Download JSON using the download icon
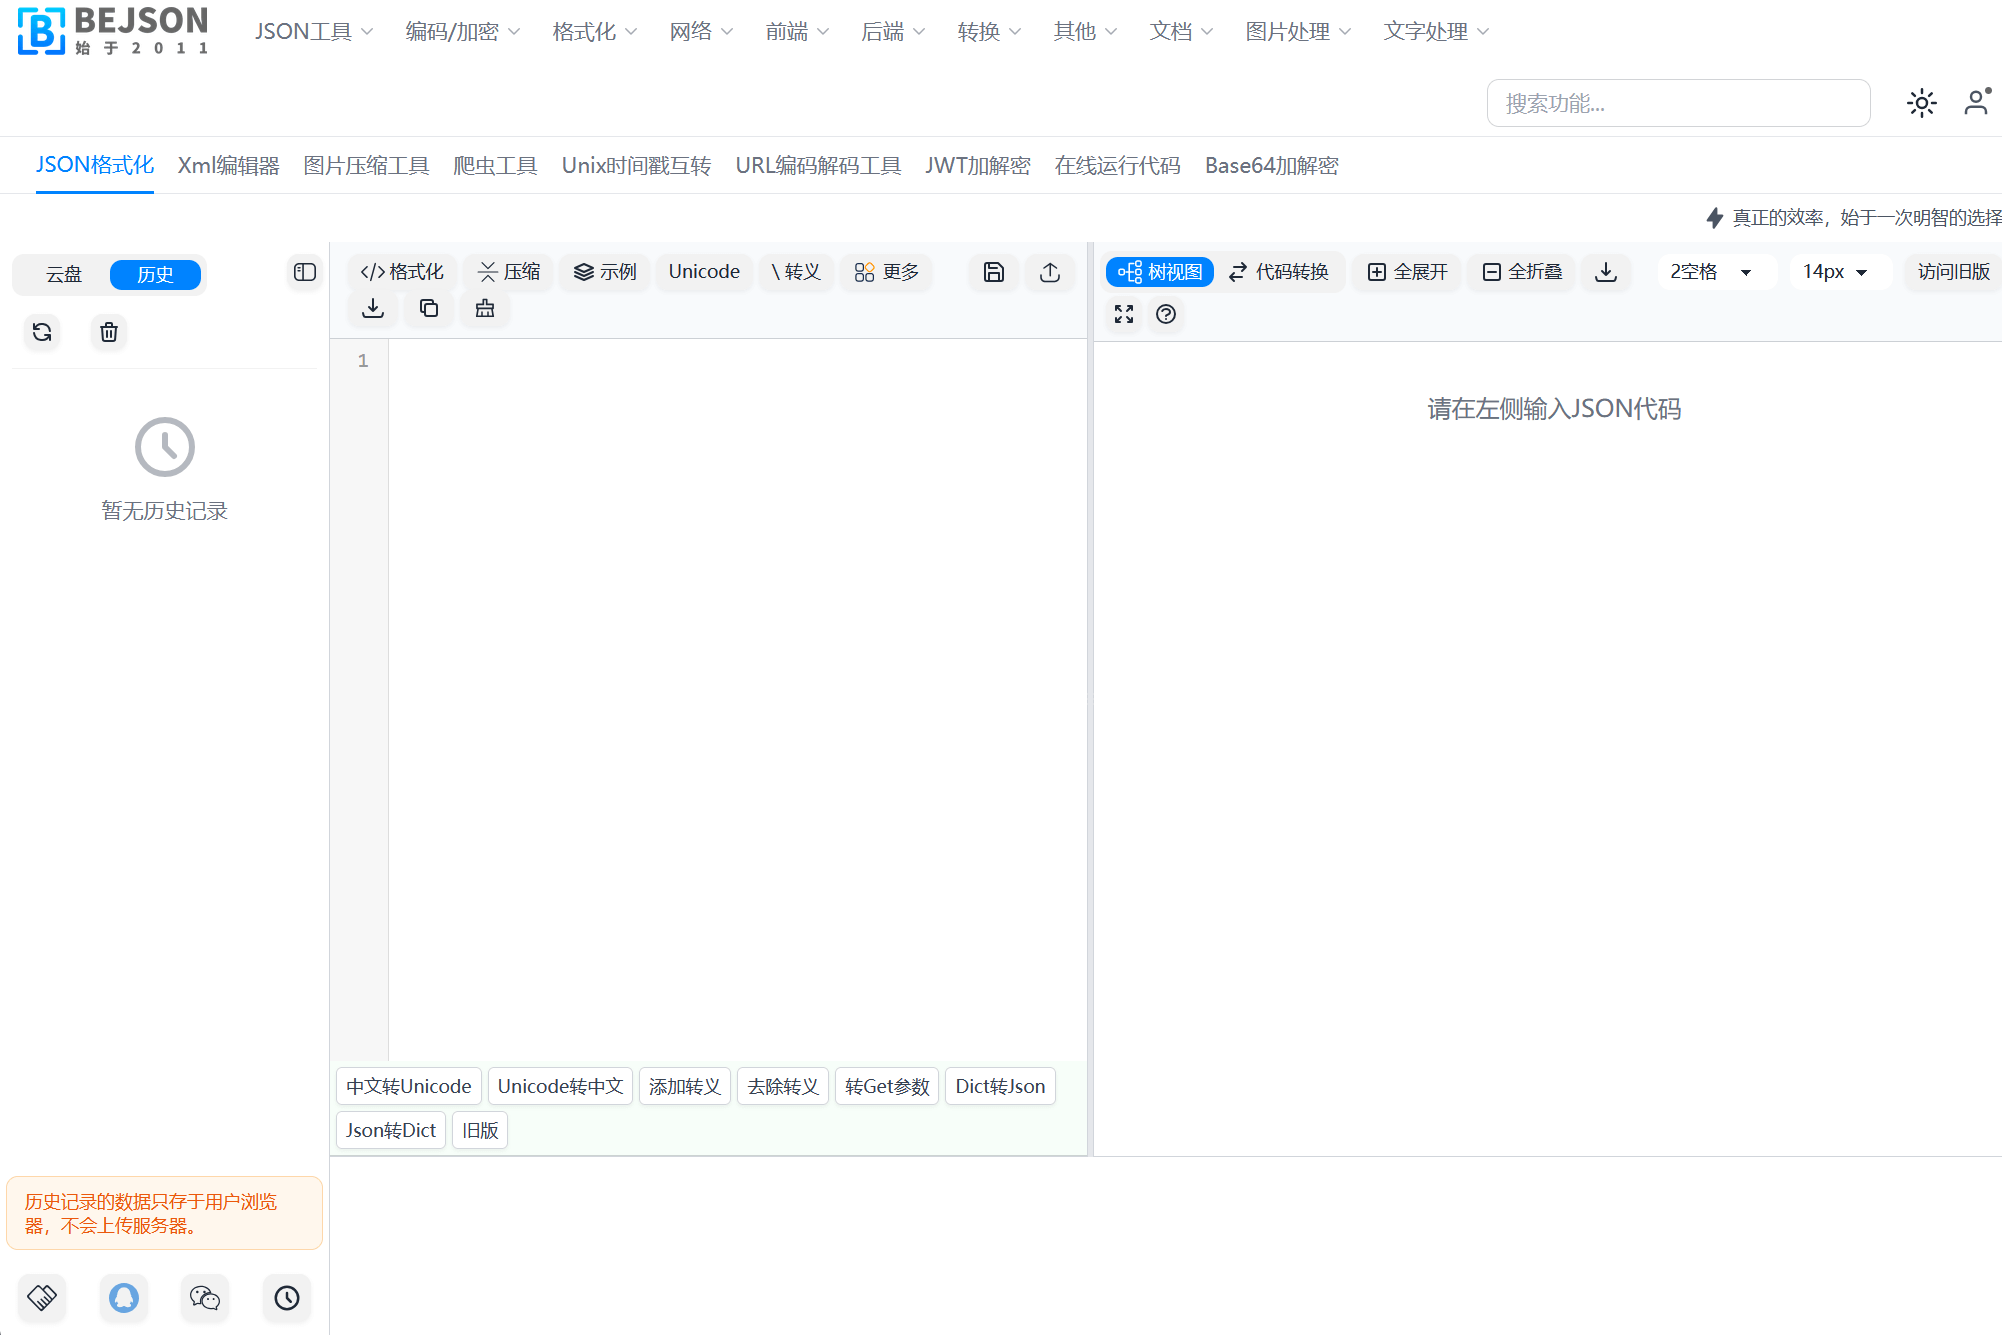This screenshot has width=2002, height=1335. pyautogui.click(x=371, y=309)
